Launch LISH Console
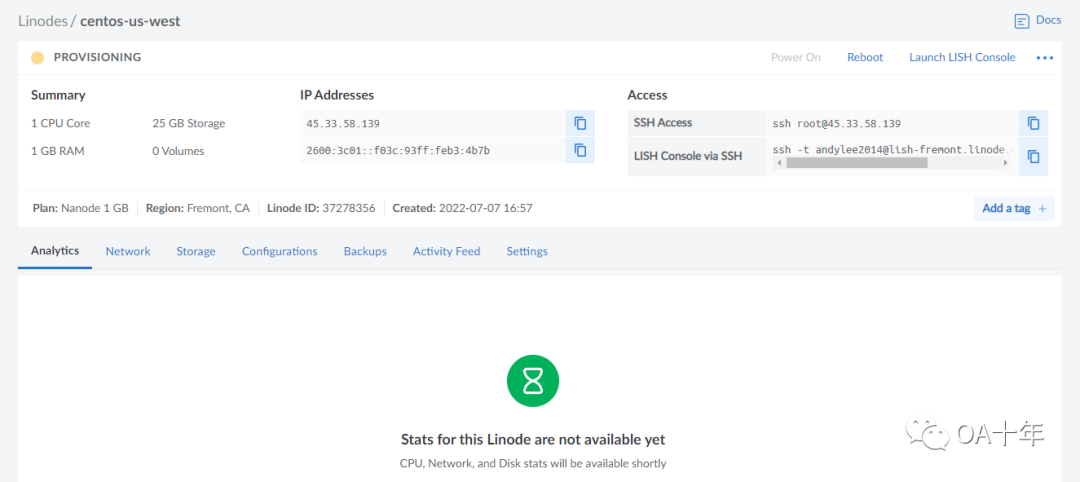Viewport: 1080px width, 482px height. [961, 57]
